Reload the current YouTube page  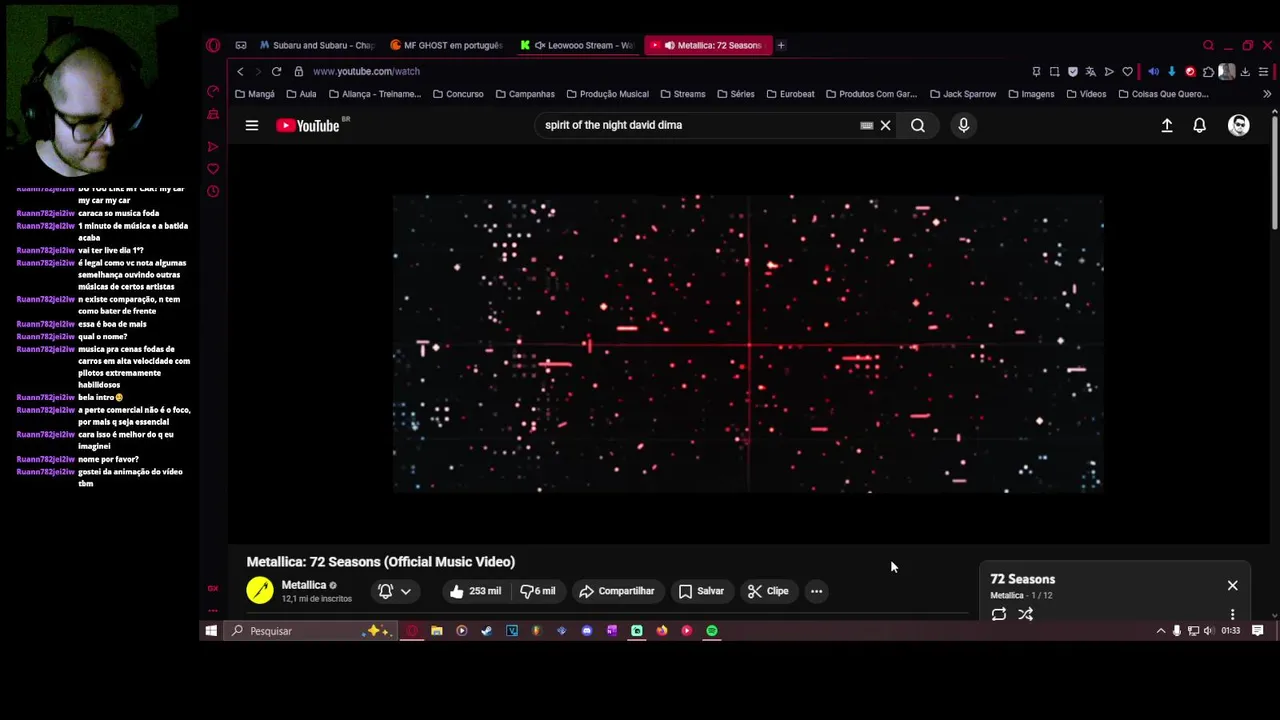click(276, 71)
